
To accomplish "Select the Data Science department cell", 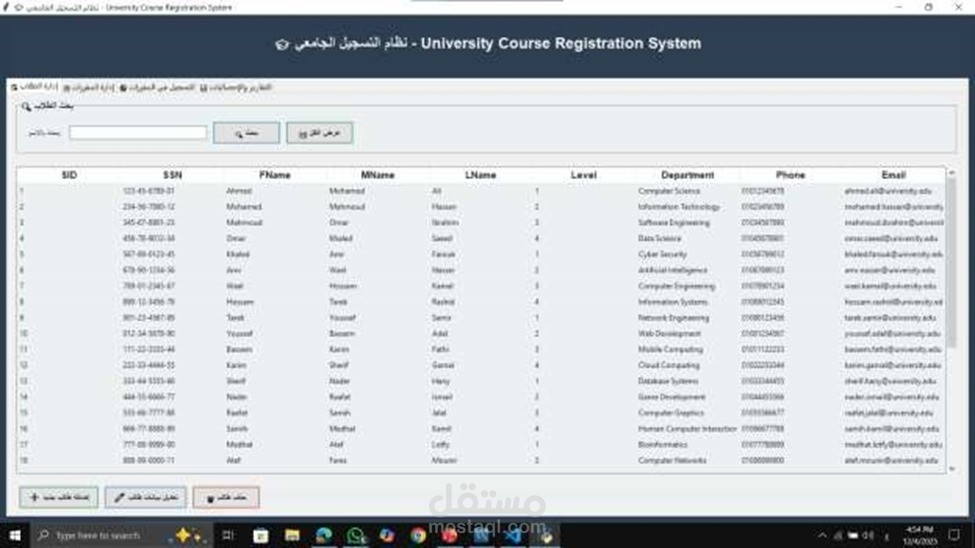I will [659, 238].
